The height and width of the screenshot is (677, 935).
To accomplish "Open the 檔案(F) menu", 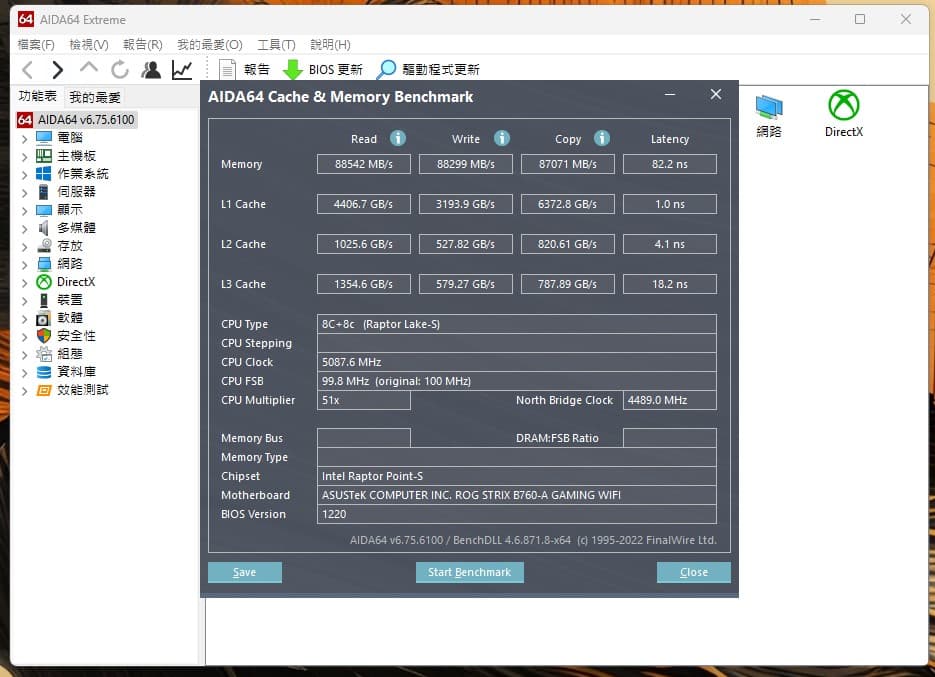I will tap(36, 45).
